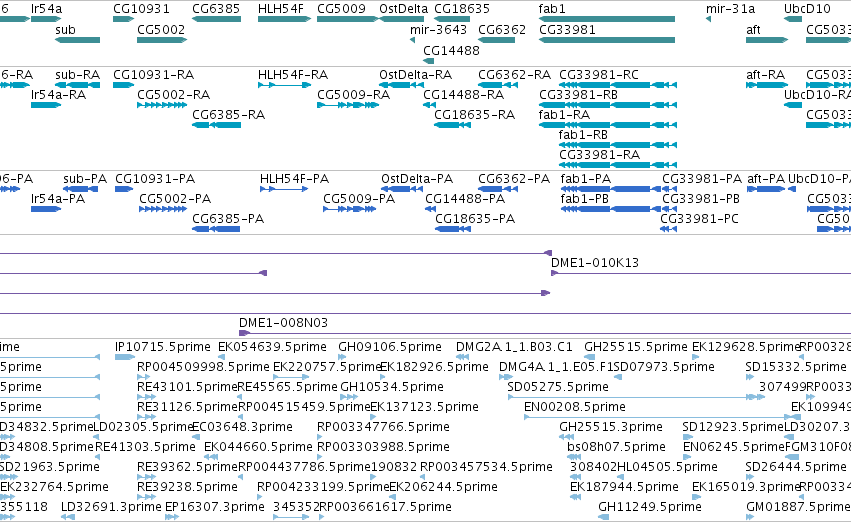The height and width of the screenshot is (522, 851).
Task: Select the CG33981-RB transcript
Action: 607,105
